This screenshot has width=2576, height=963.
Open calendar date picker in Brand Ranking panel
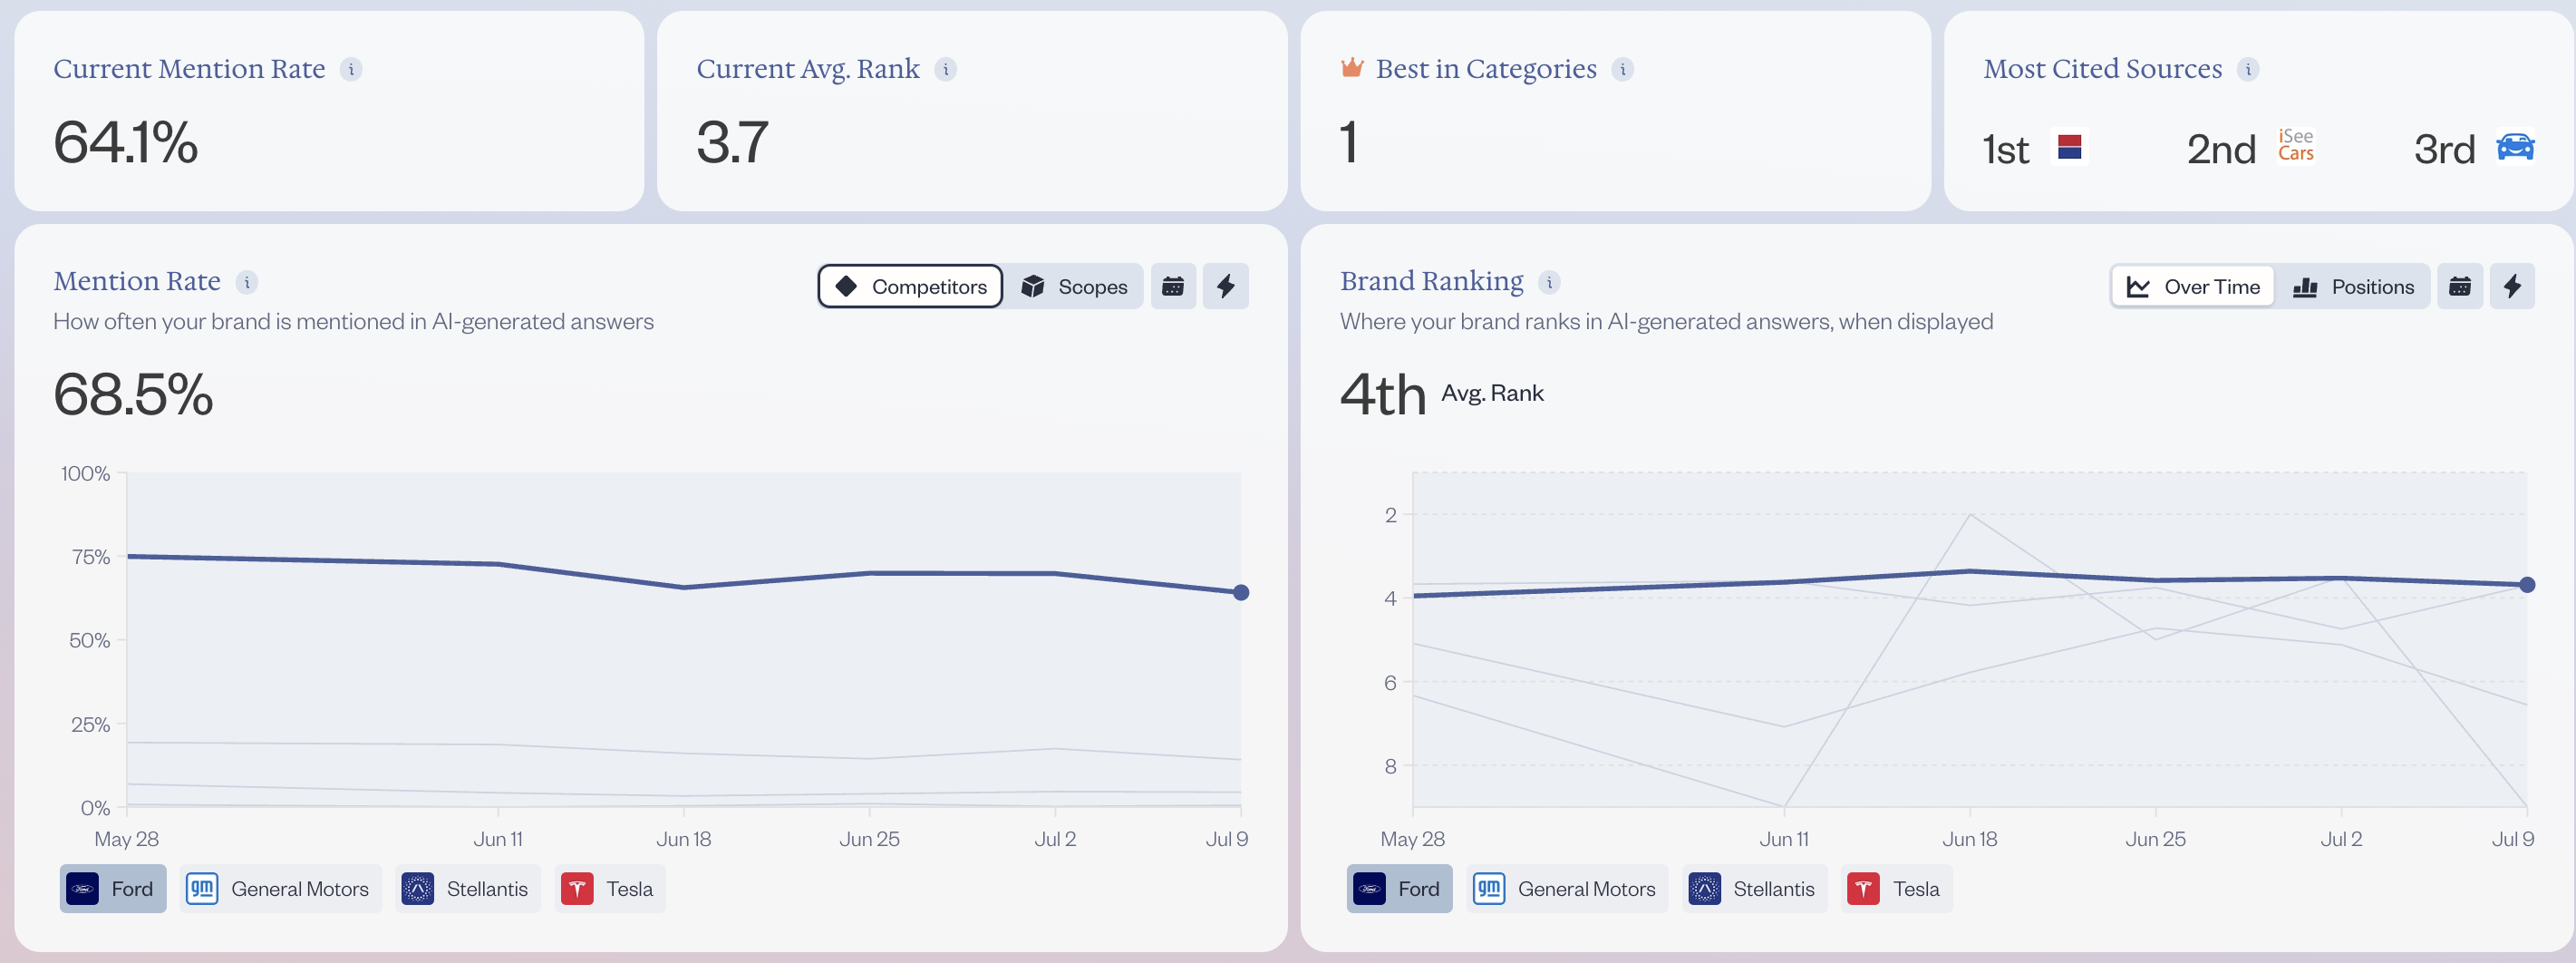pyautogui.click(x=2459, y=287)
